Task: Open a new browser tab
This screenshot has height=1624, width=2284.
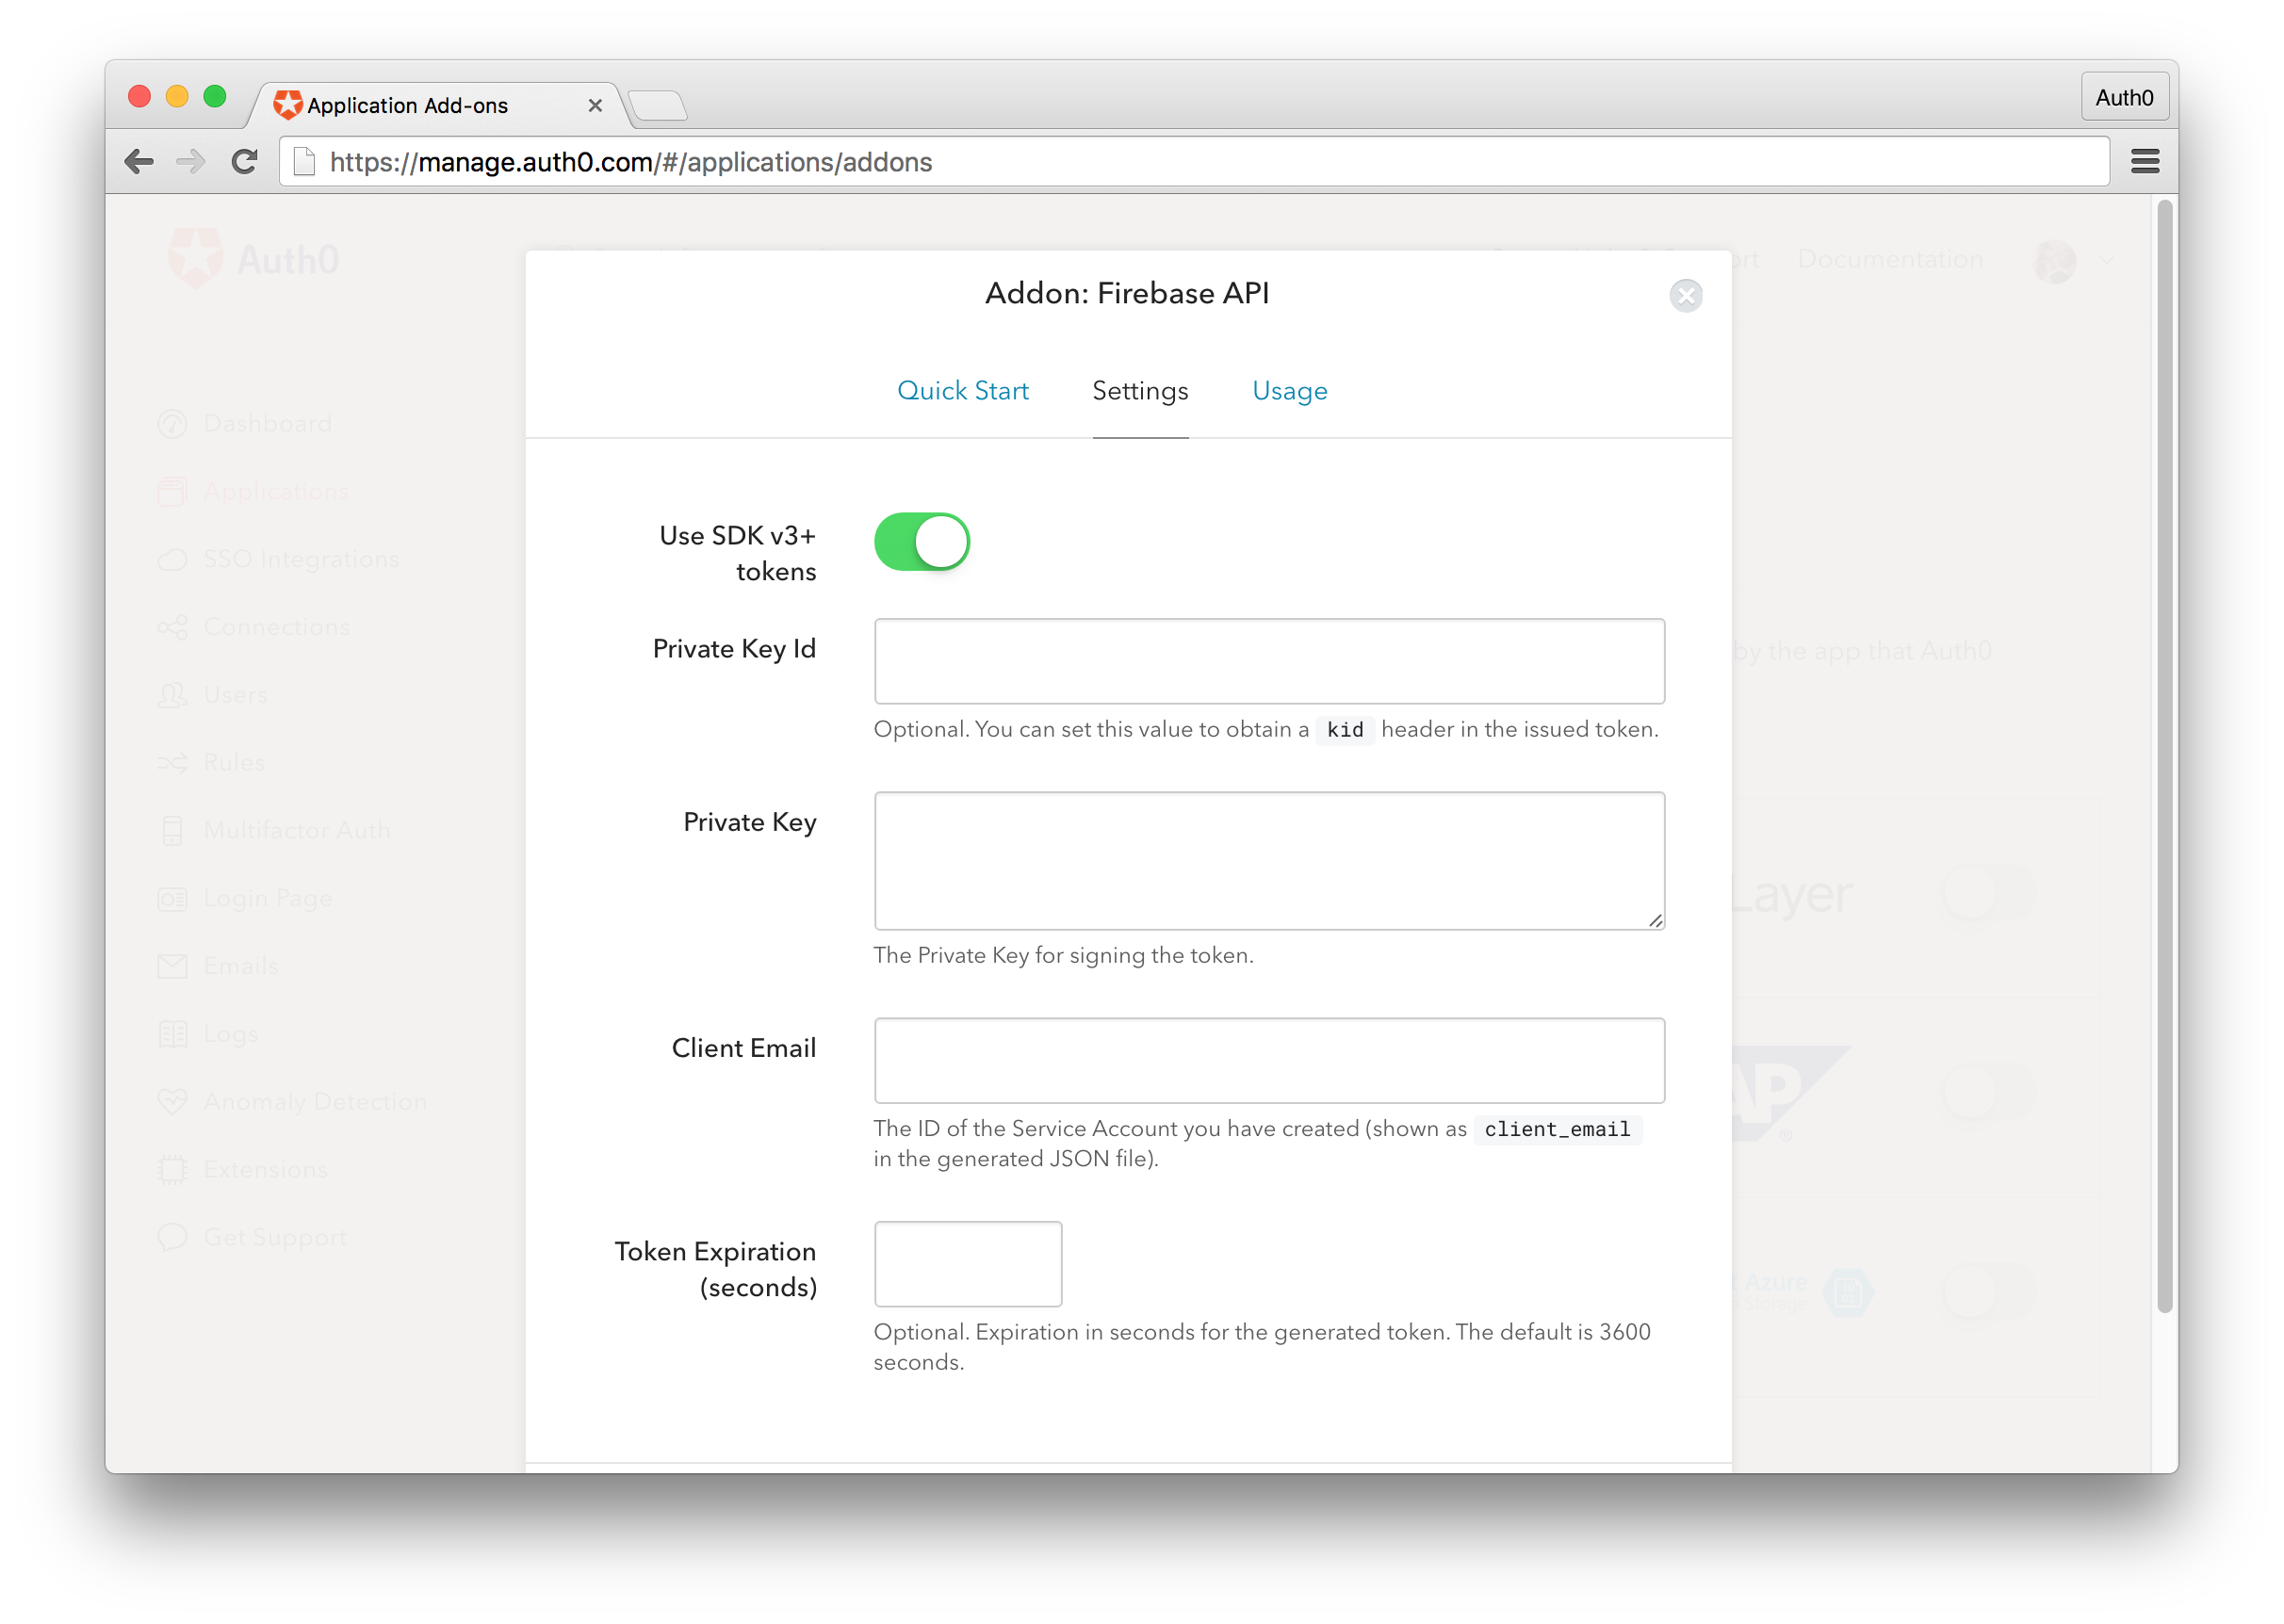Action: (x=658, y=105)
